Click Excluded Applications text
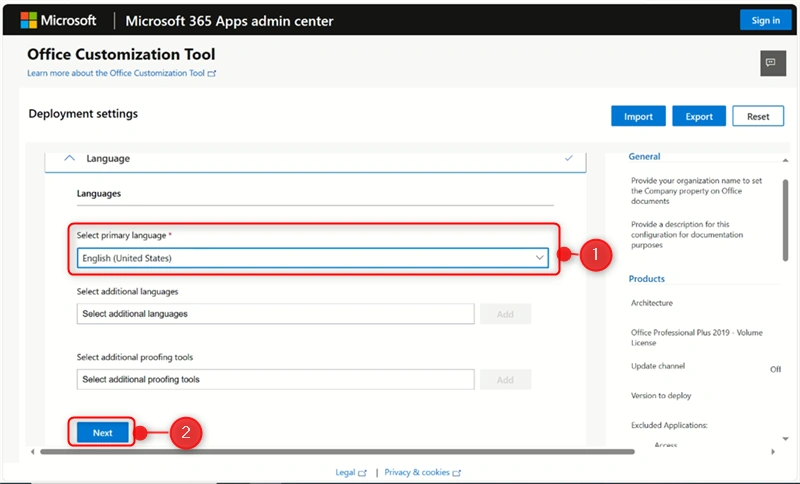The width and height of the screenshot is (800, 484). [669, 425]
